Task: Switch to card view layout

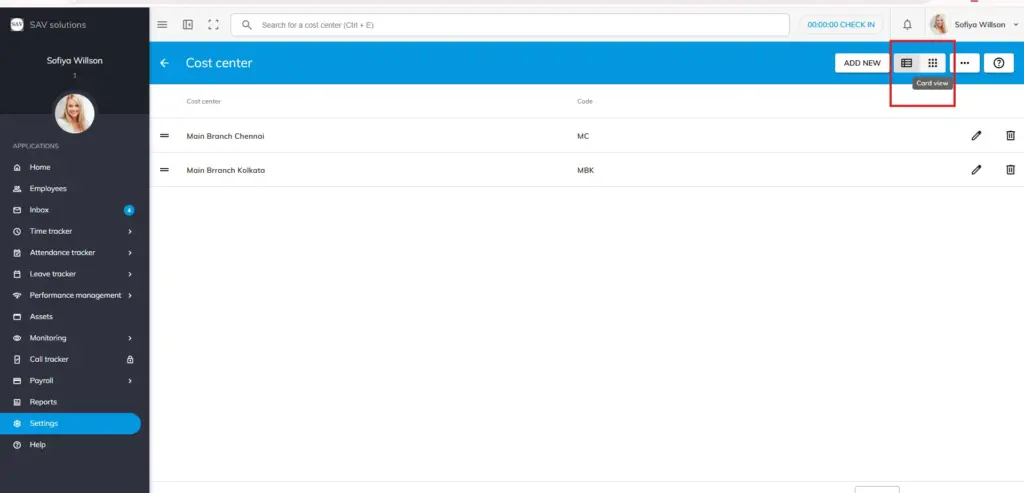Action: tap(933, 63)
